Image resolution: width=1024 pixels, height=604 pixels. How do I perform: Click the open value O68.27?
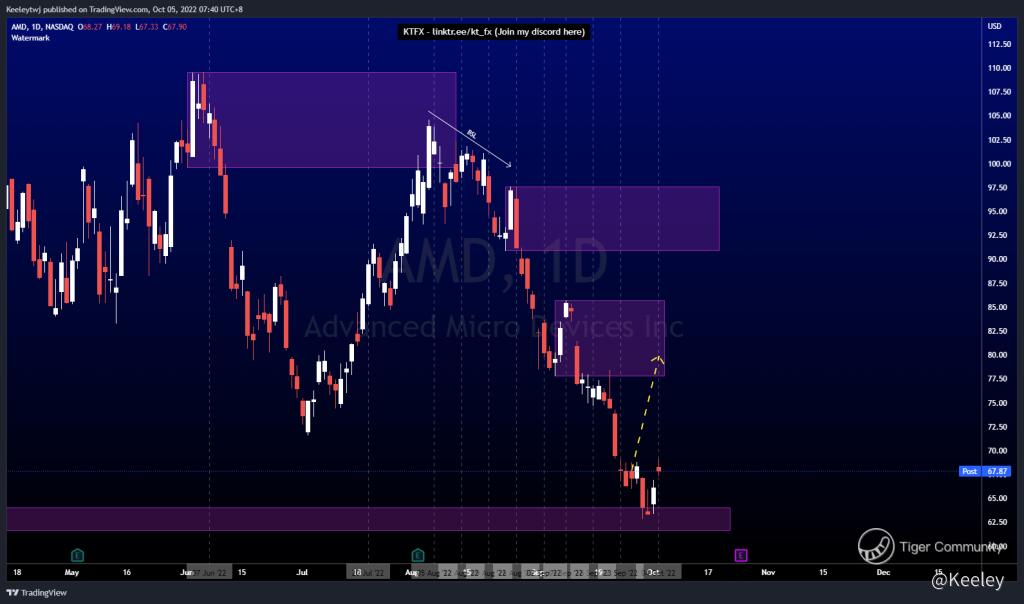coord(89,27)
